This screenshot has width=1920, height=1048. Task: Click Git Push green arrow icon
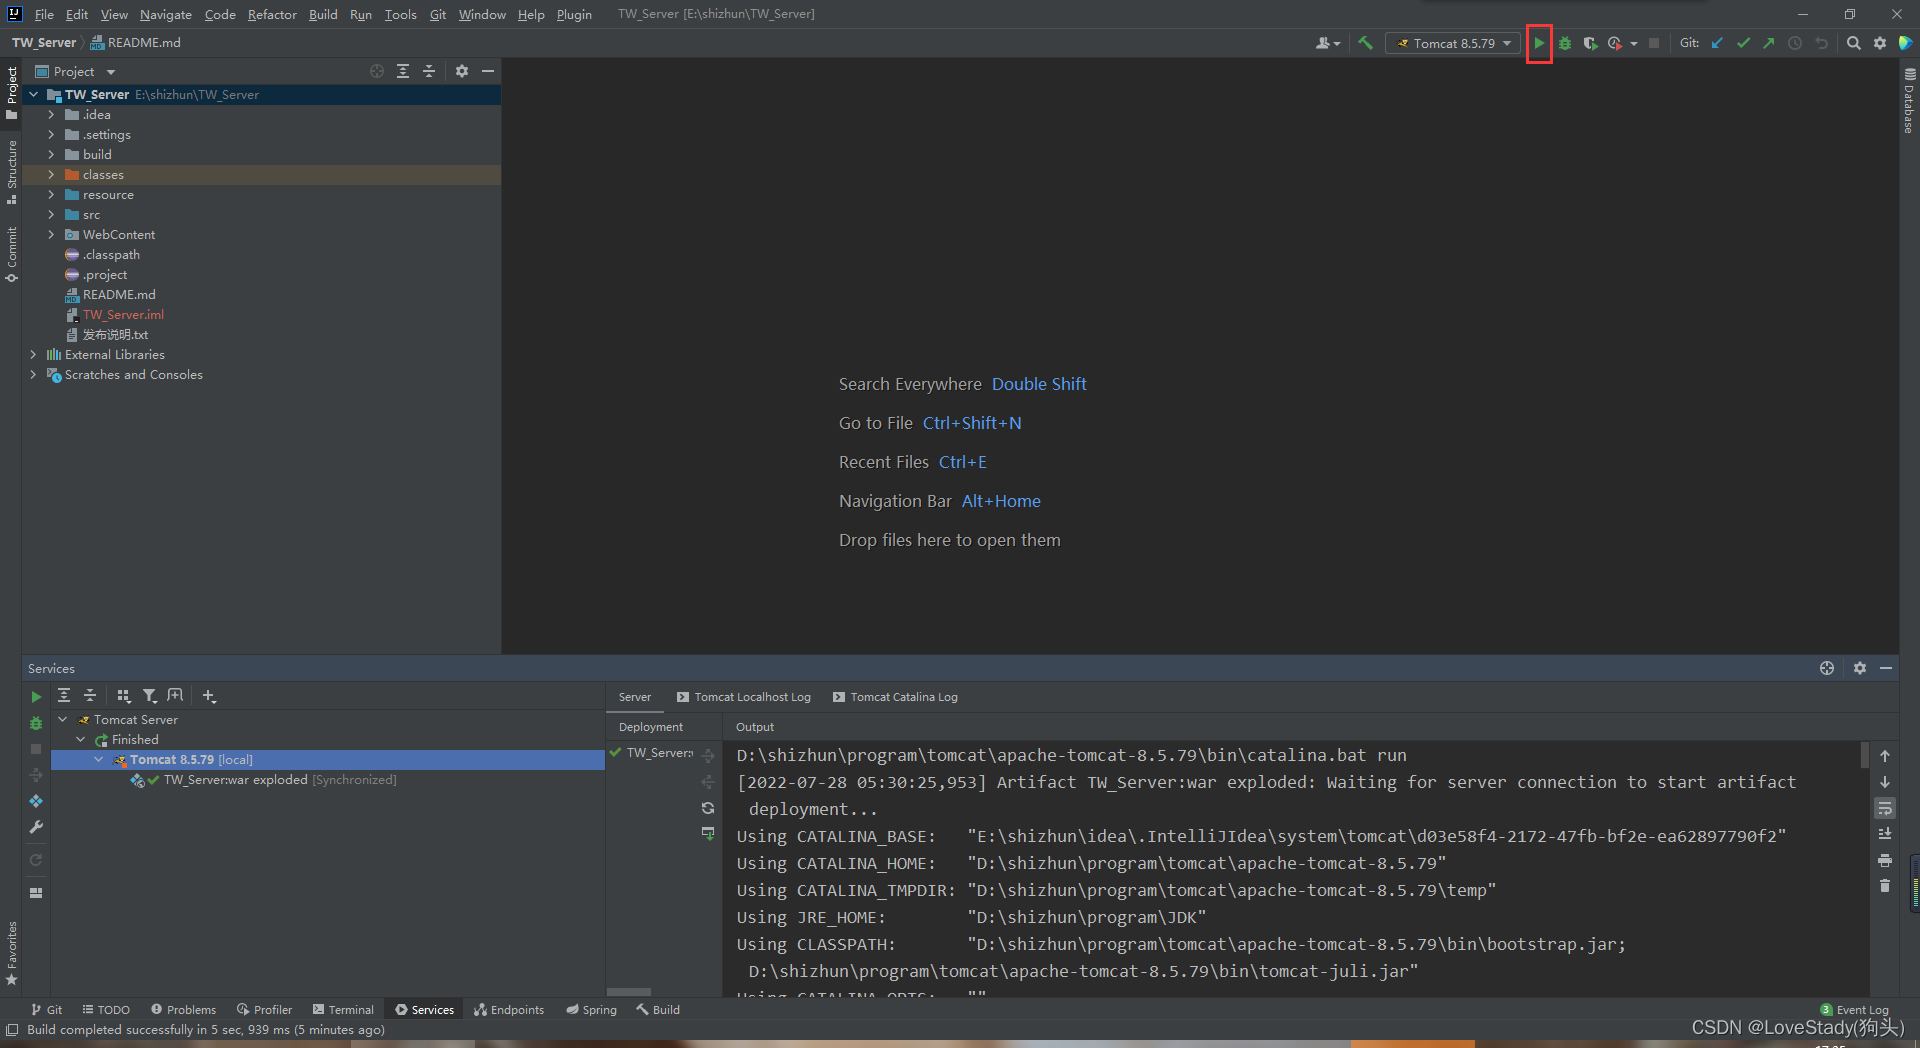click(1769, 43)
